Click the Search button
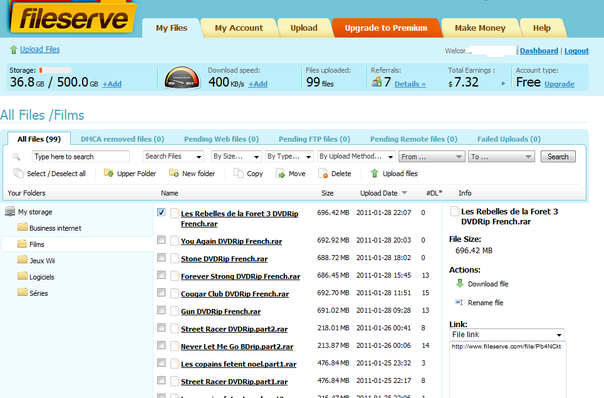The image size is (604, 398). click(x=558, y=156)
